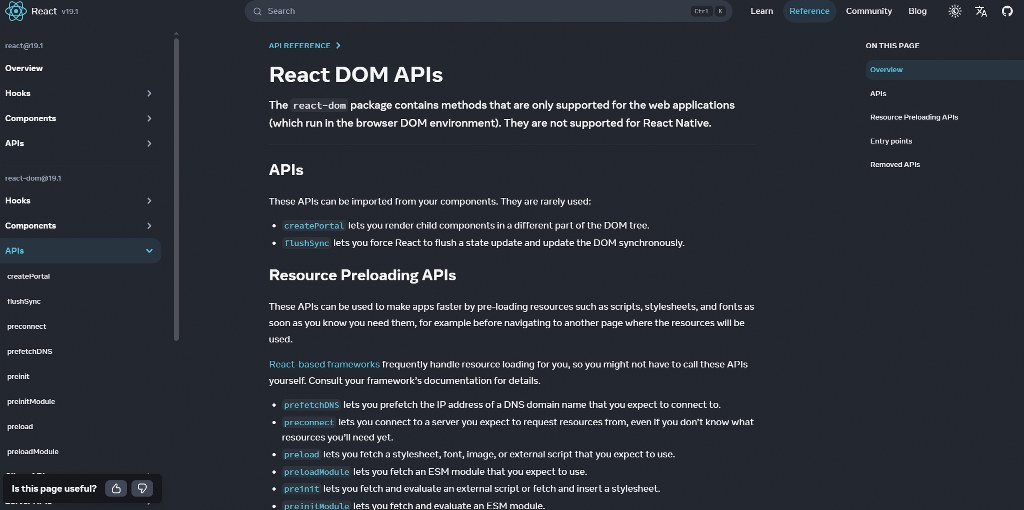Expand the react Hooks section chevron

pyautogui.click(x=149, y=93)
